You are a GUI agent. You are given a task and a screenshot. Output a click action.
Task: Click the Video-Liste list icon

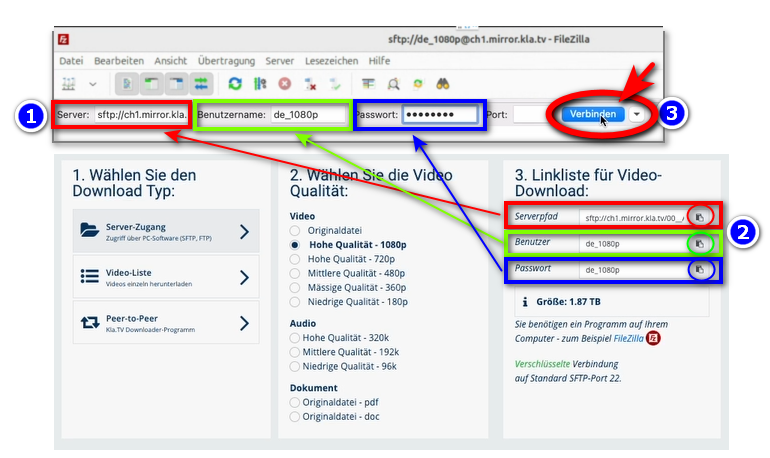pyautogui.click(x=89, y=276)
